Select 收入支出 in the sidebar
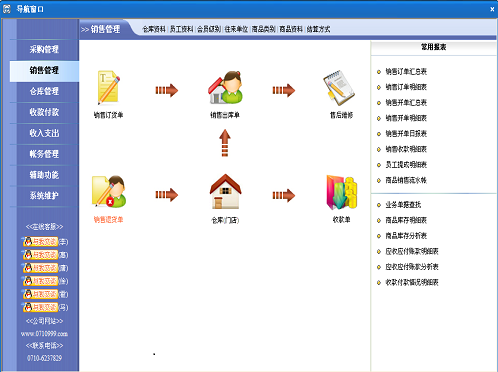 (44, 133)
